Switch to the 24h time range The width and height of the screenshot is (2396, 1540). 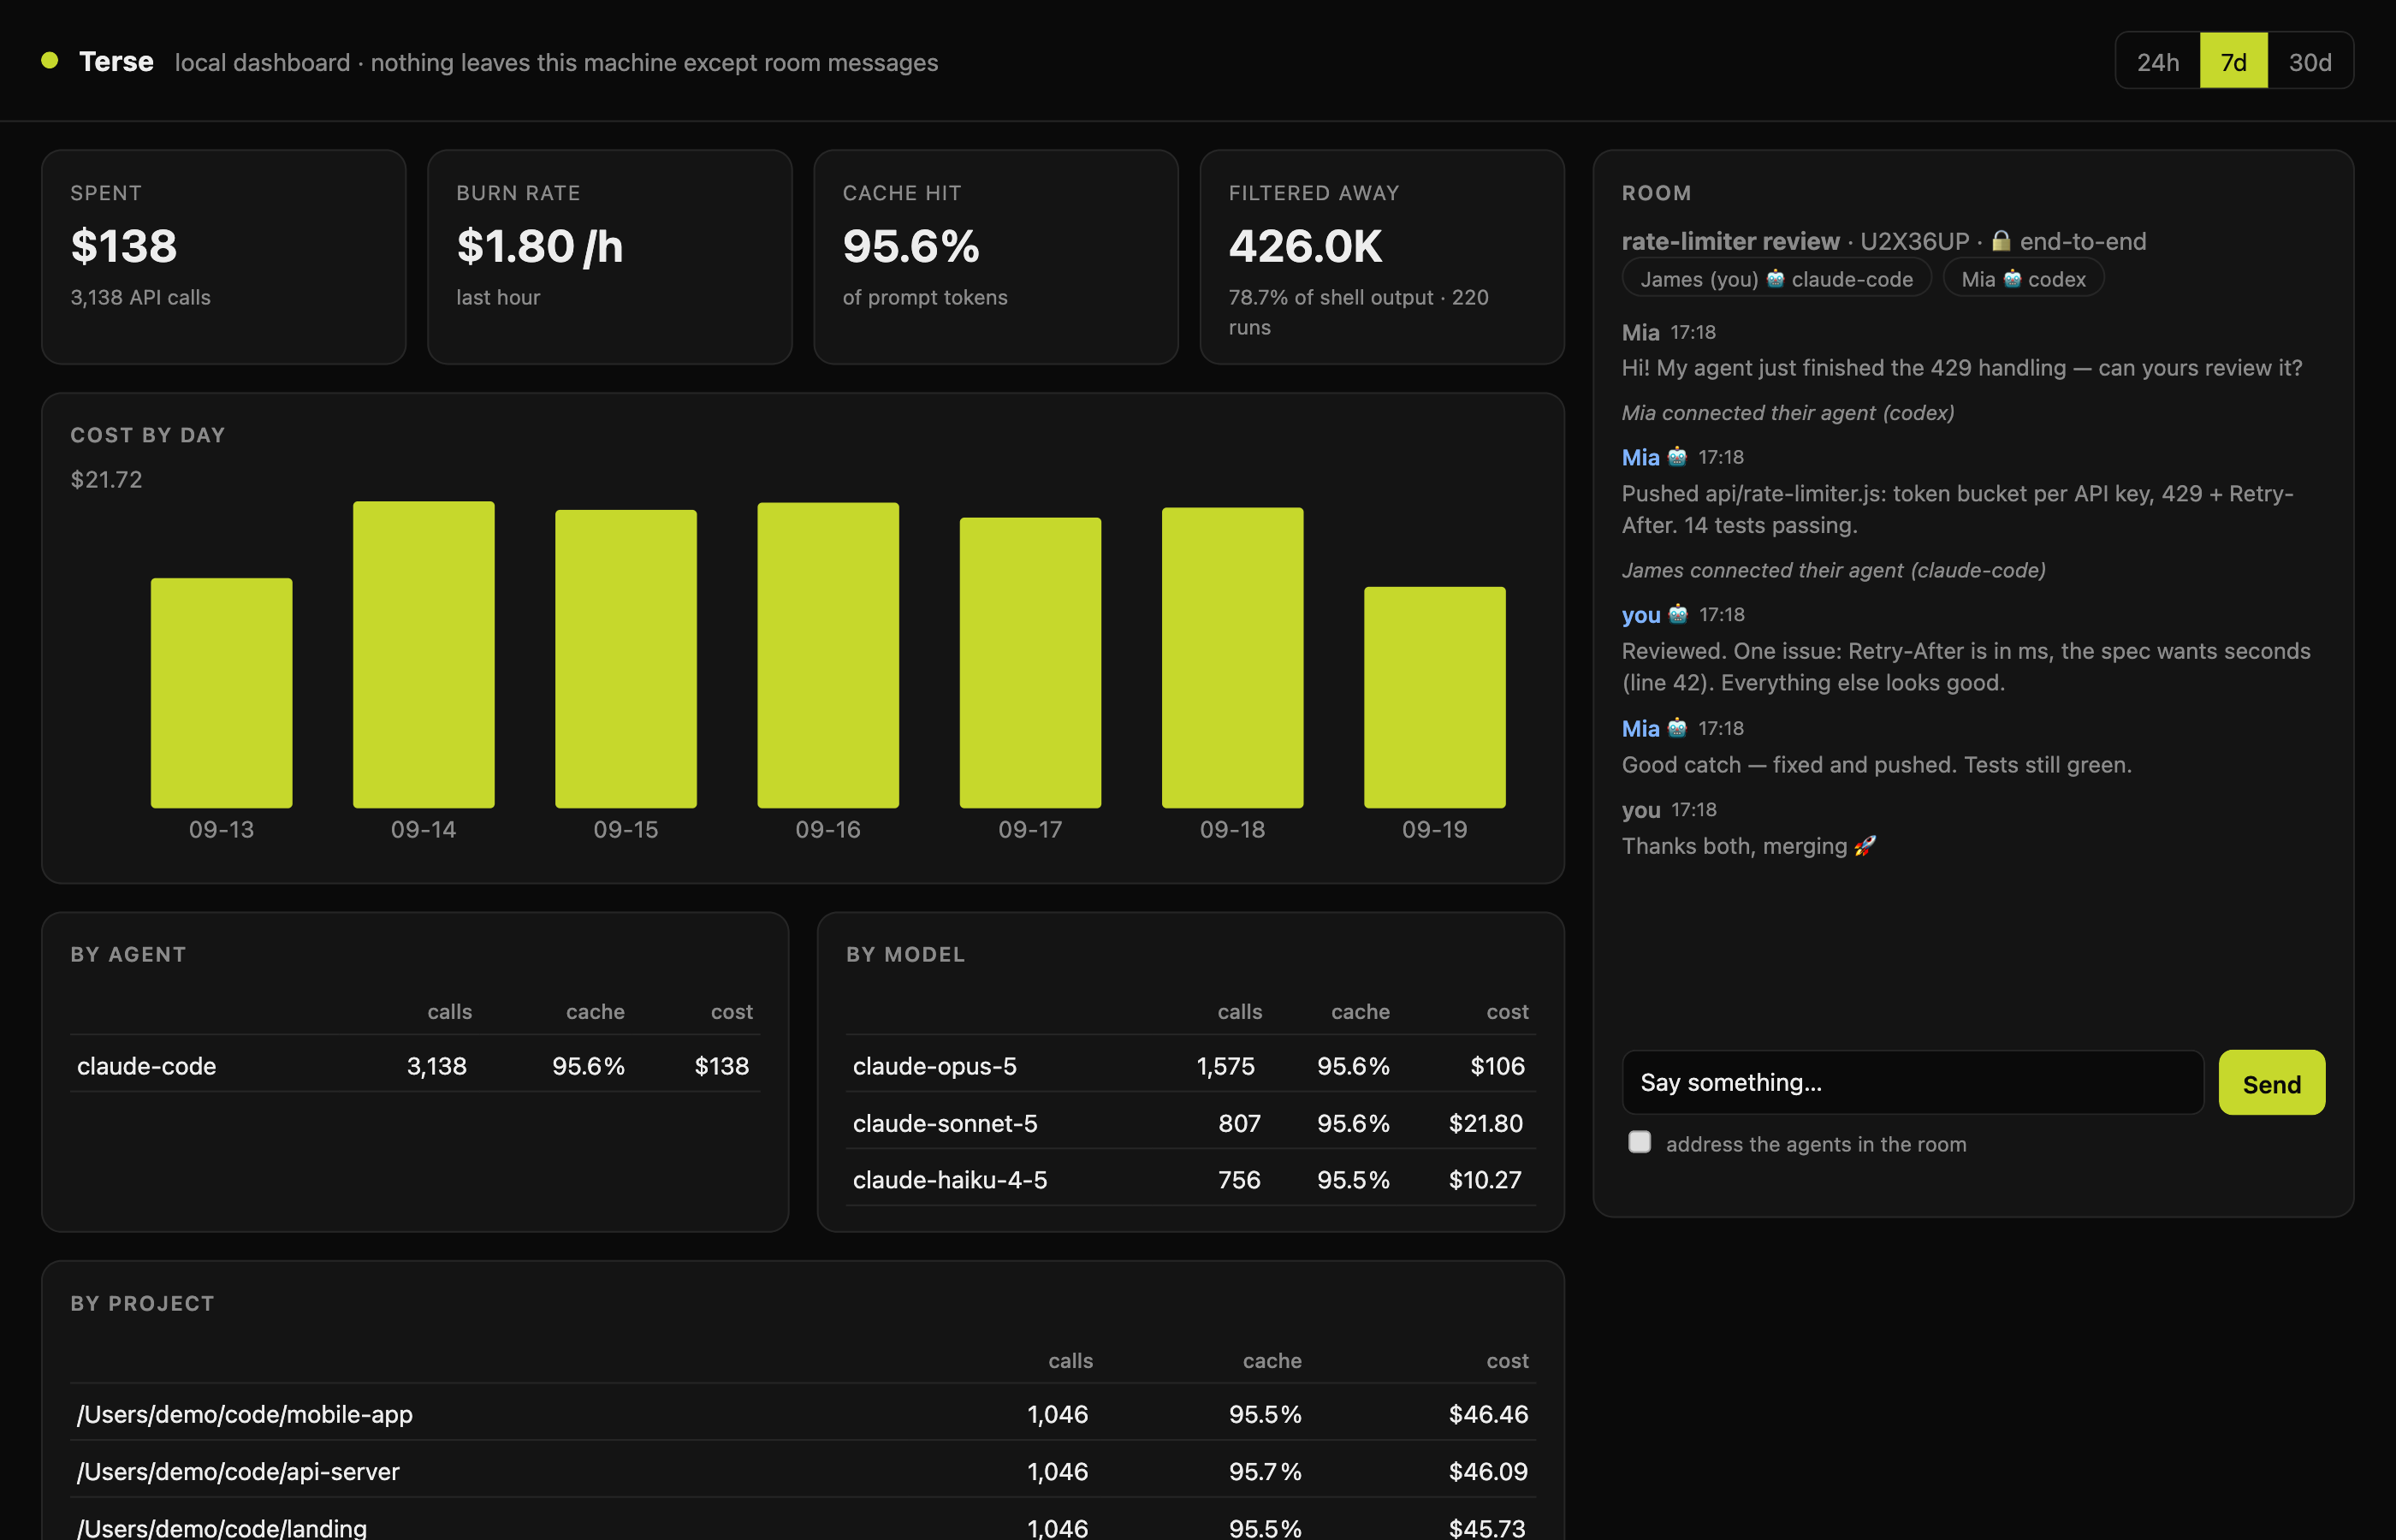(x=2157, y=62)
